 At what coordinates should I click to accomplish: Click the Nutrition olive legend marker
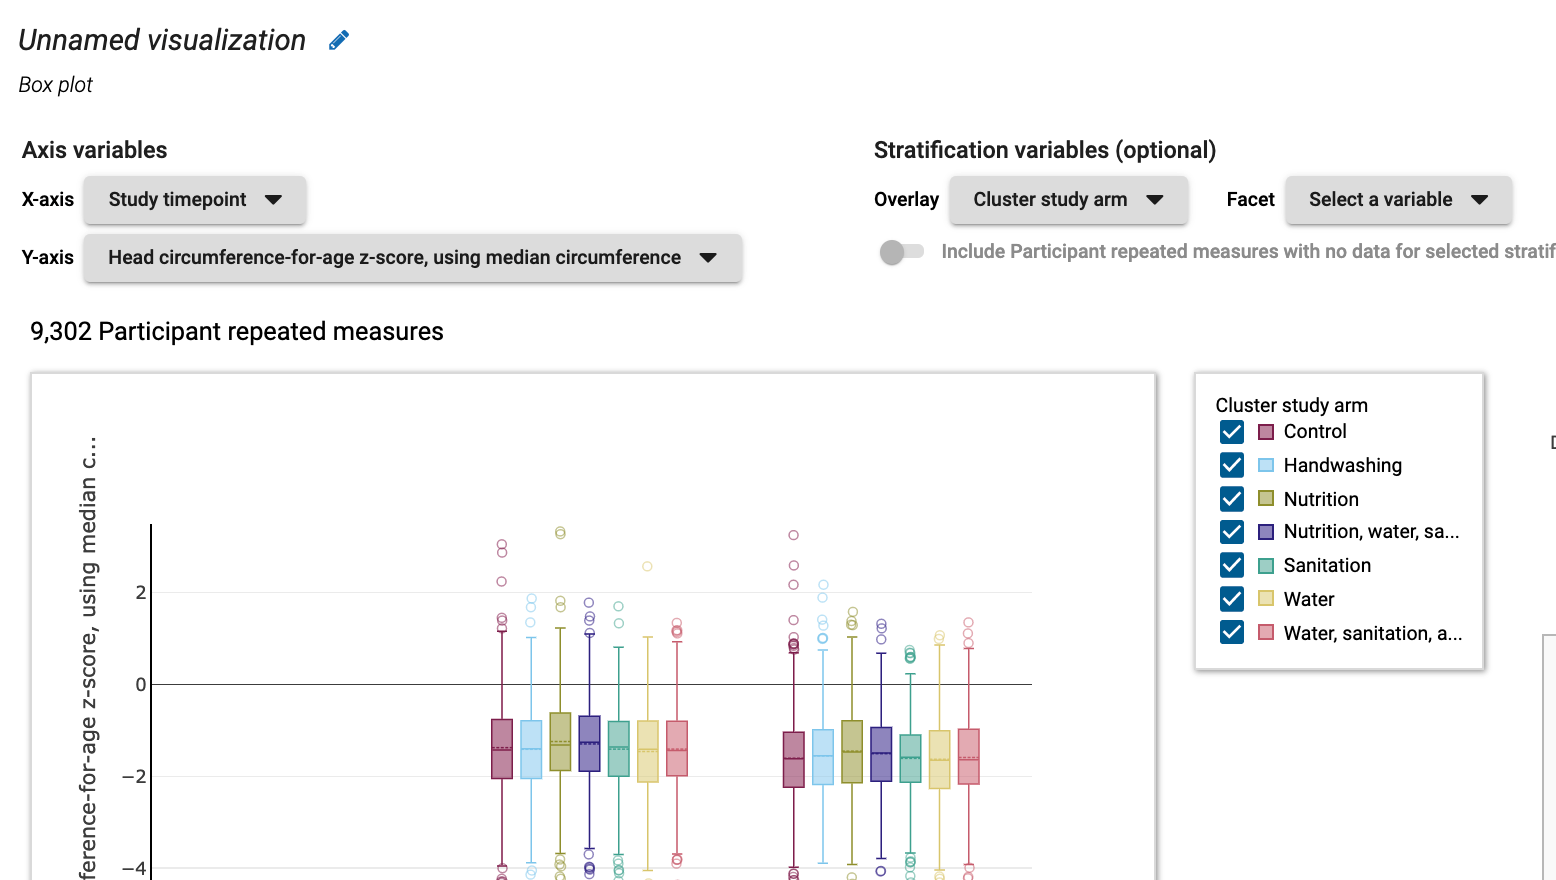coord(1266,499)
